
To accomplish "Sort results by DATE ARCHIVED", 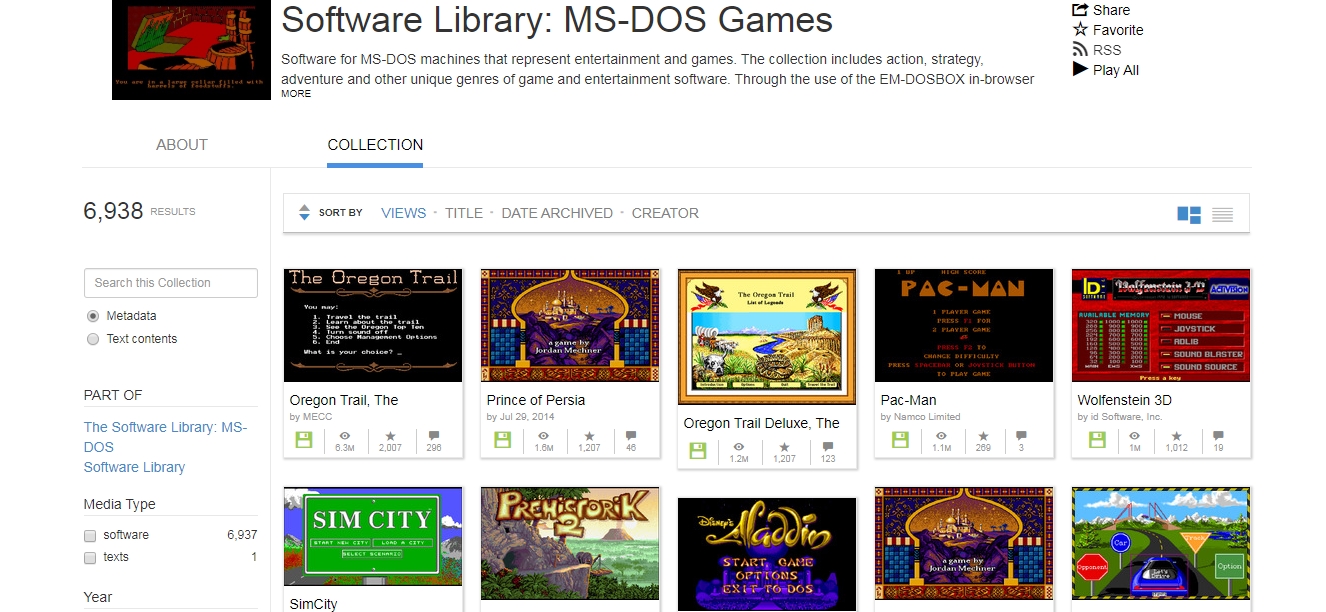I will click(557, 213).
